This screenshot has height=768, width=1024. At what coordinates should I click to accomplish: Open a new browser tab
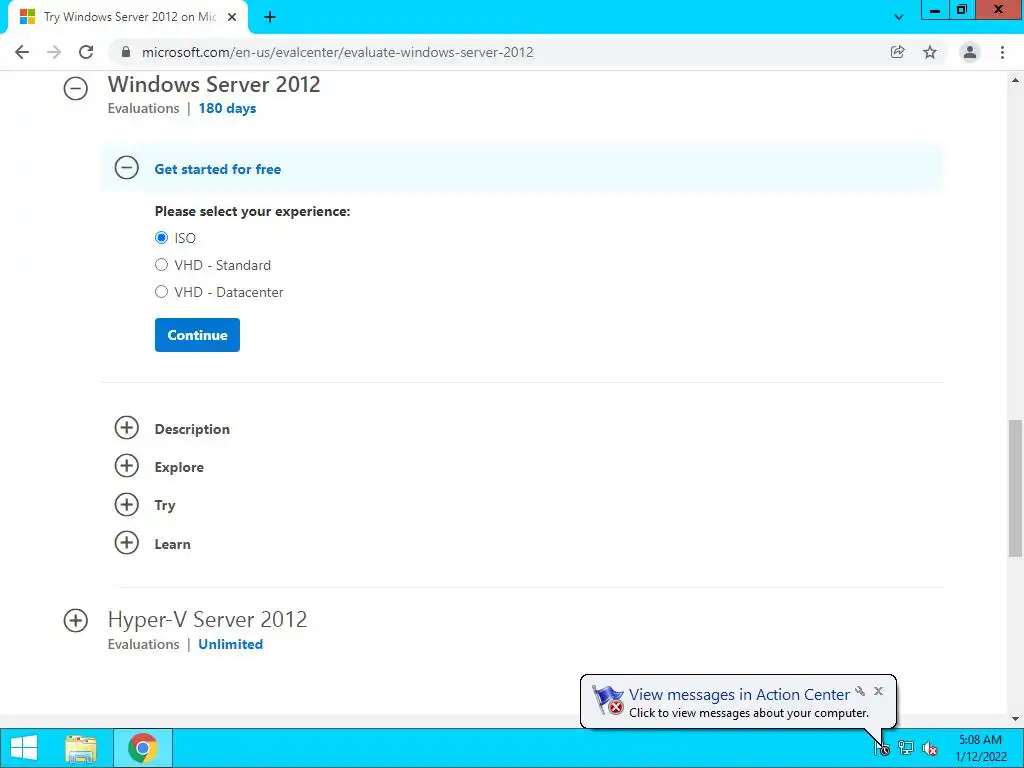click(x=270, y=18)
